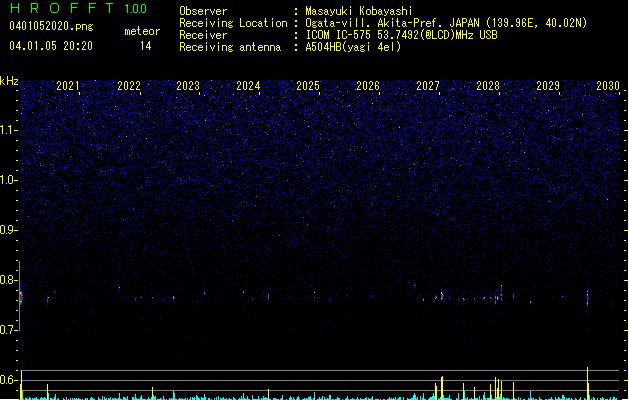Viewport: 629px width, 400px height.
Task: Click the Ogata-vill. Akita-Pref. JAPAN location text
Action: coord(446,23)
